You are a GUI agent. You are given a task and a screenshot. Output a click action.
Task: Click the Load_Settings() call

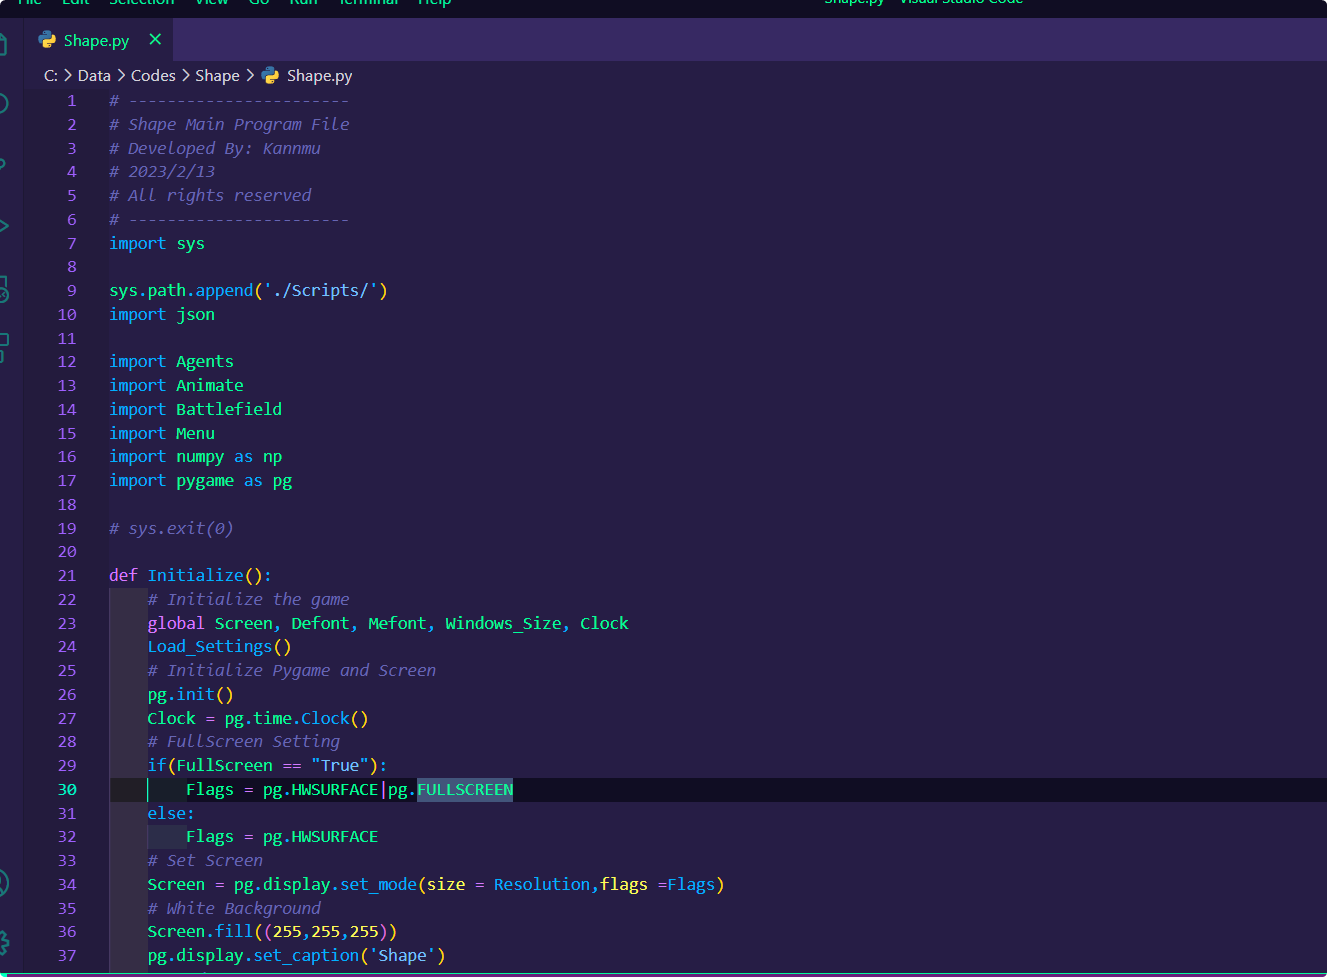(x=219, y=647)
